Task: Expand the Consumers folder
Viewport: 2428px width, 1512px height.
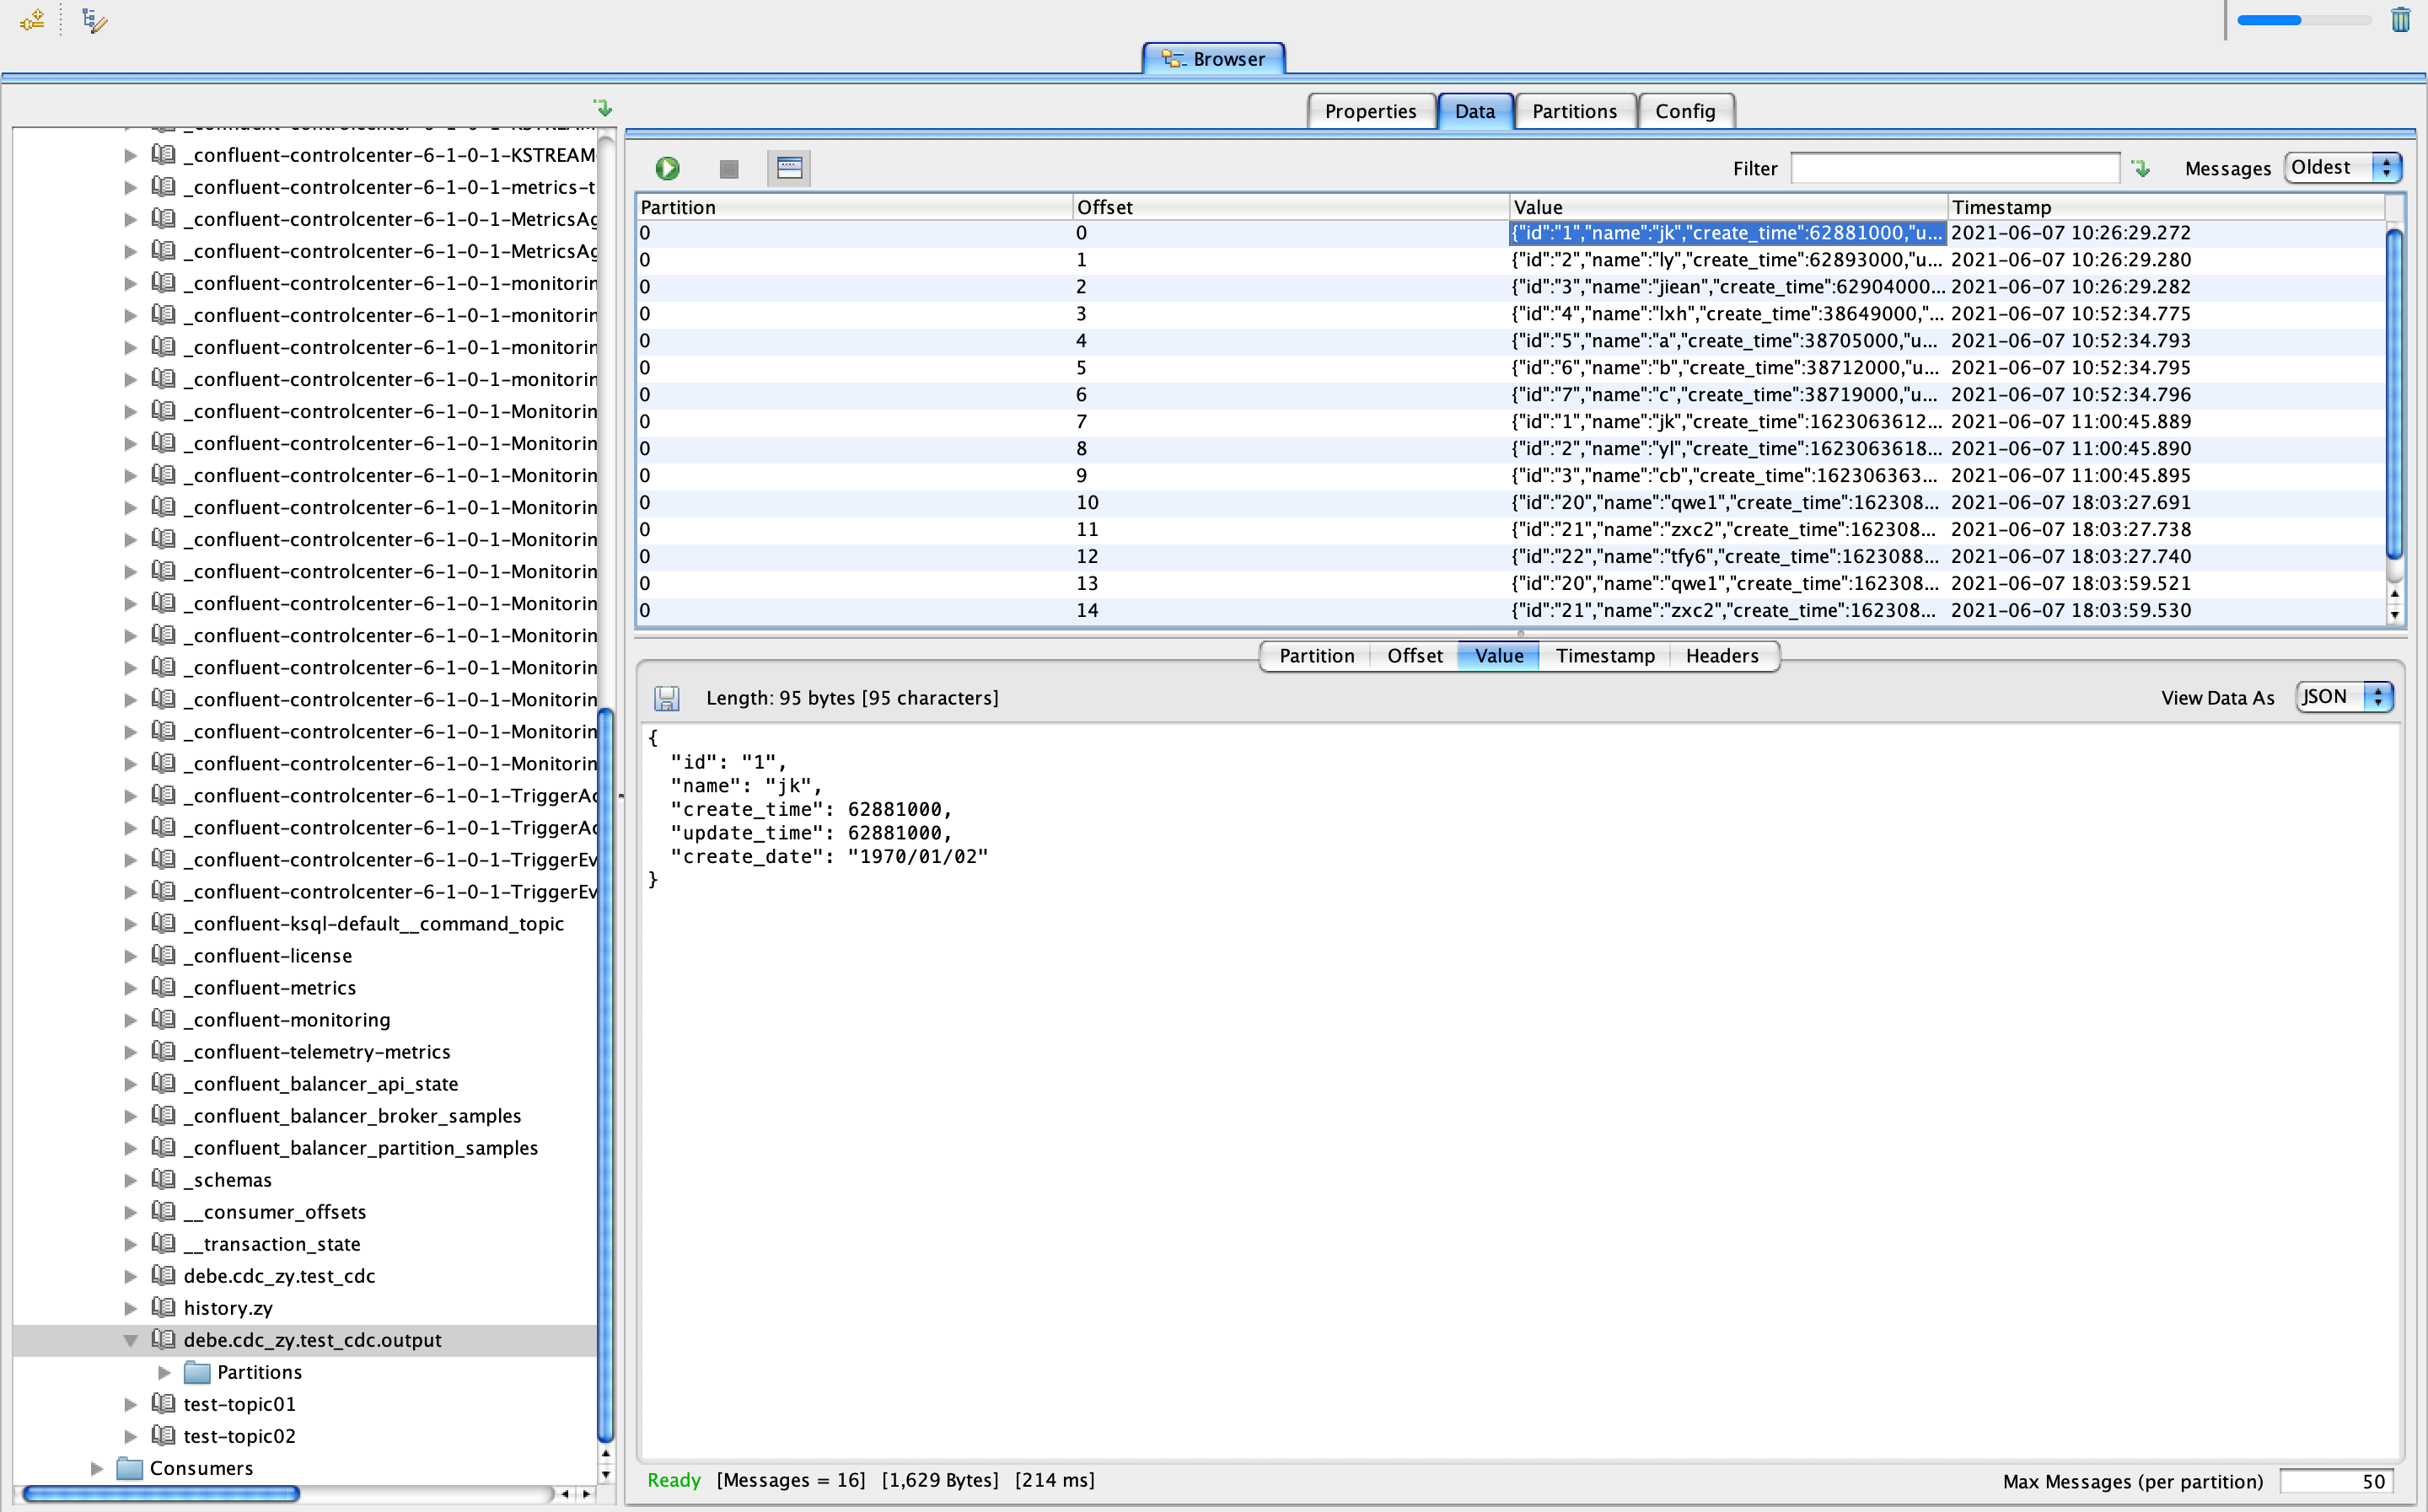Action: (x=97, y=1468)
